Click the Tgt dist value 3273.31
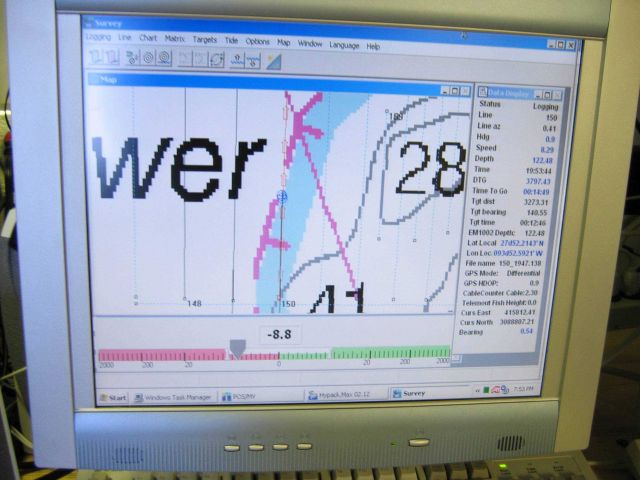The image size is (640, 480). coord(536,202)
